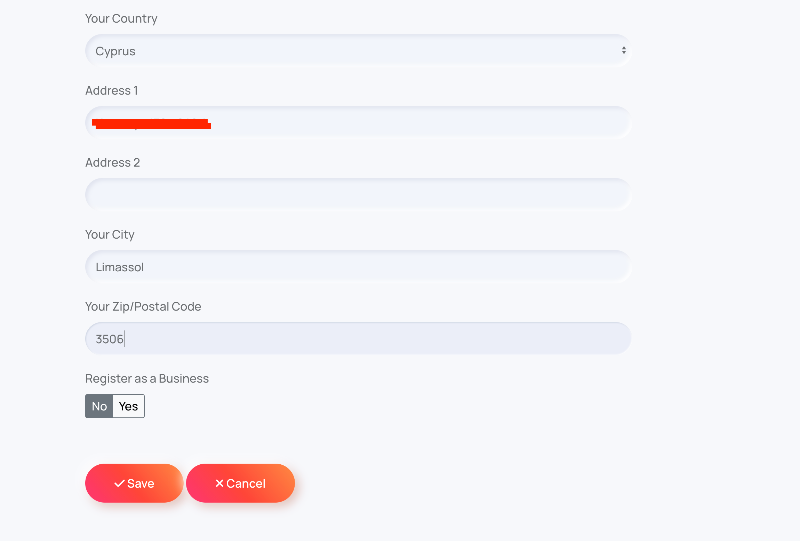Save the address form
The width and height of the screenshot is (800, 541).
[134, 483]
